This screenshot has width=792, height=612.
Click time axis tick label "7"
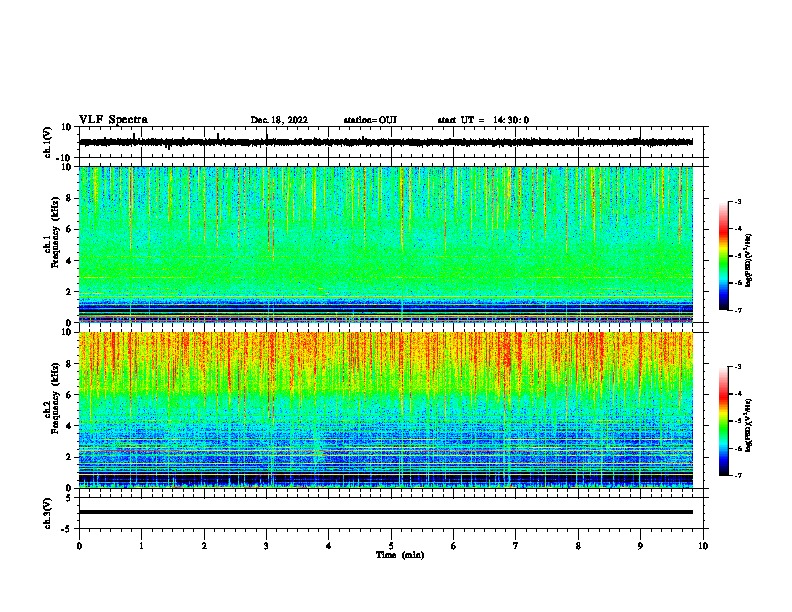click(516, 546)
